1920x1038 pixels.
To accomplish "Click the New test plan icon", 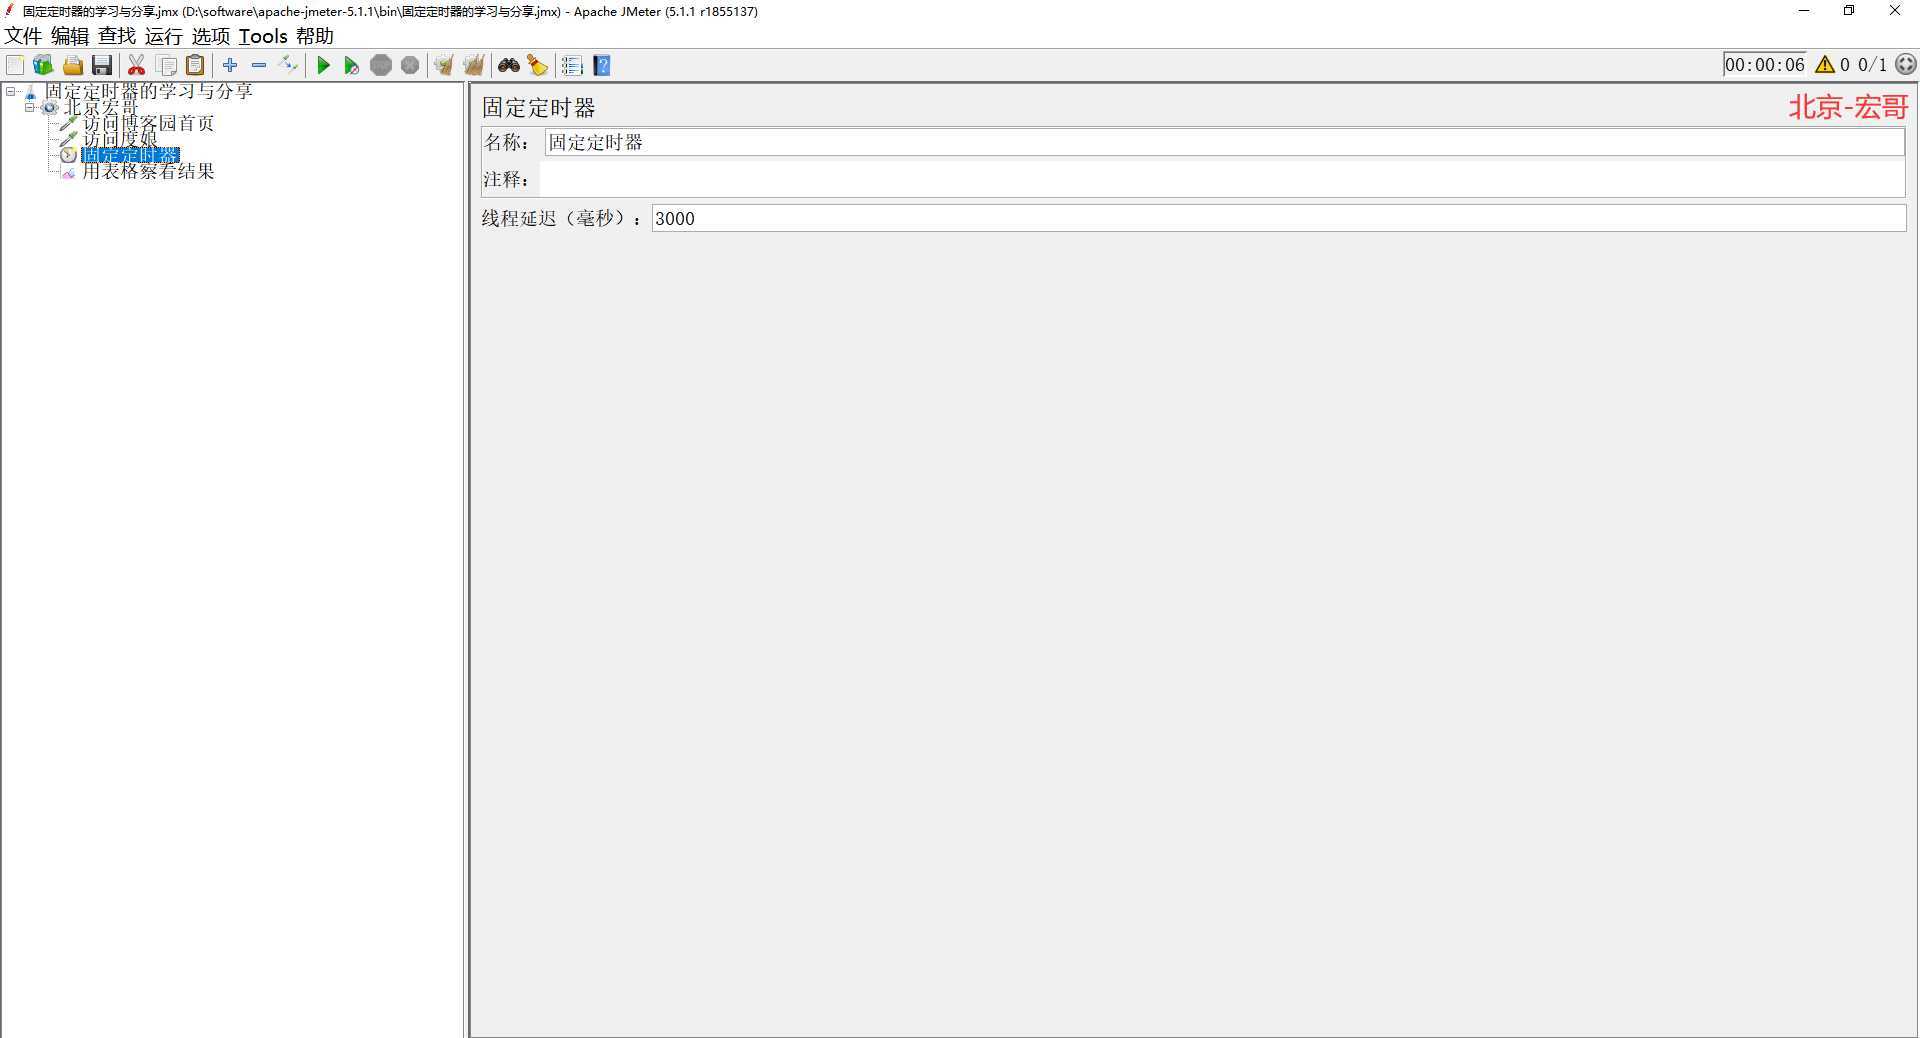I will click(15, 66).
